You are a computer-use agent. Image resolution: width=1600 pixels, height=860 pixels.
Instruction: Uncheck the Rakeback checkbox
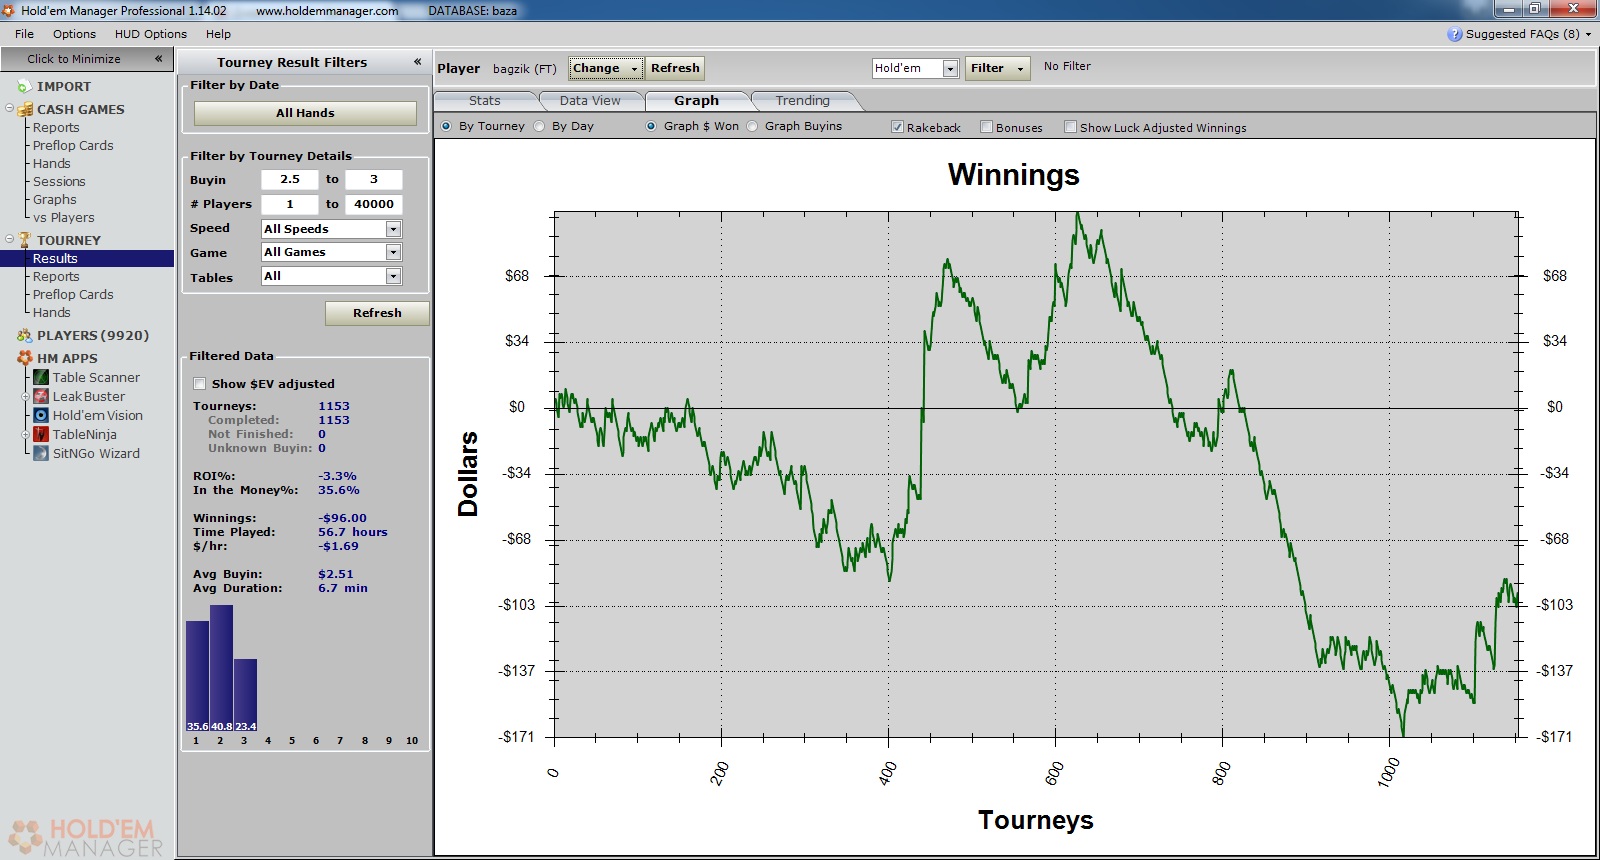[x=897, y=127]
